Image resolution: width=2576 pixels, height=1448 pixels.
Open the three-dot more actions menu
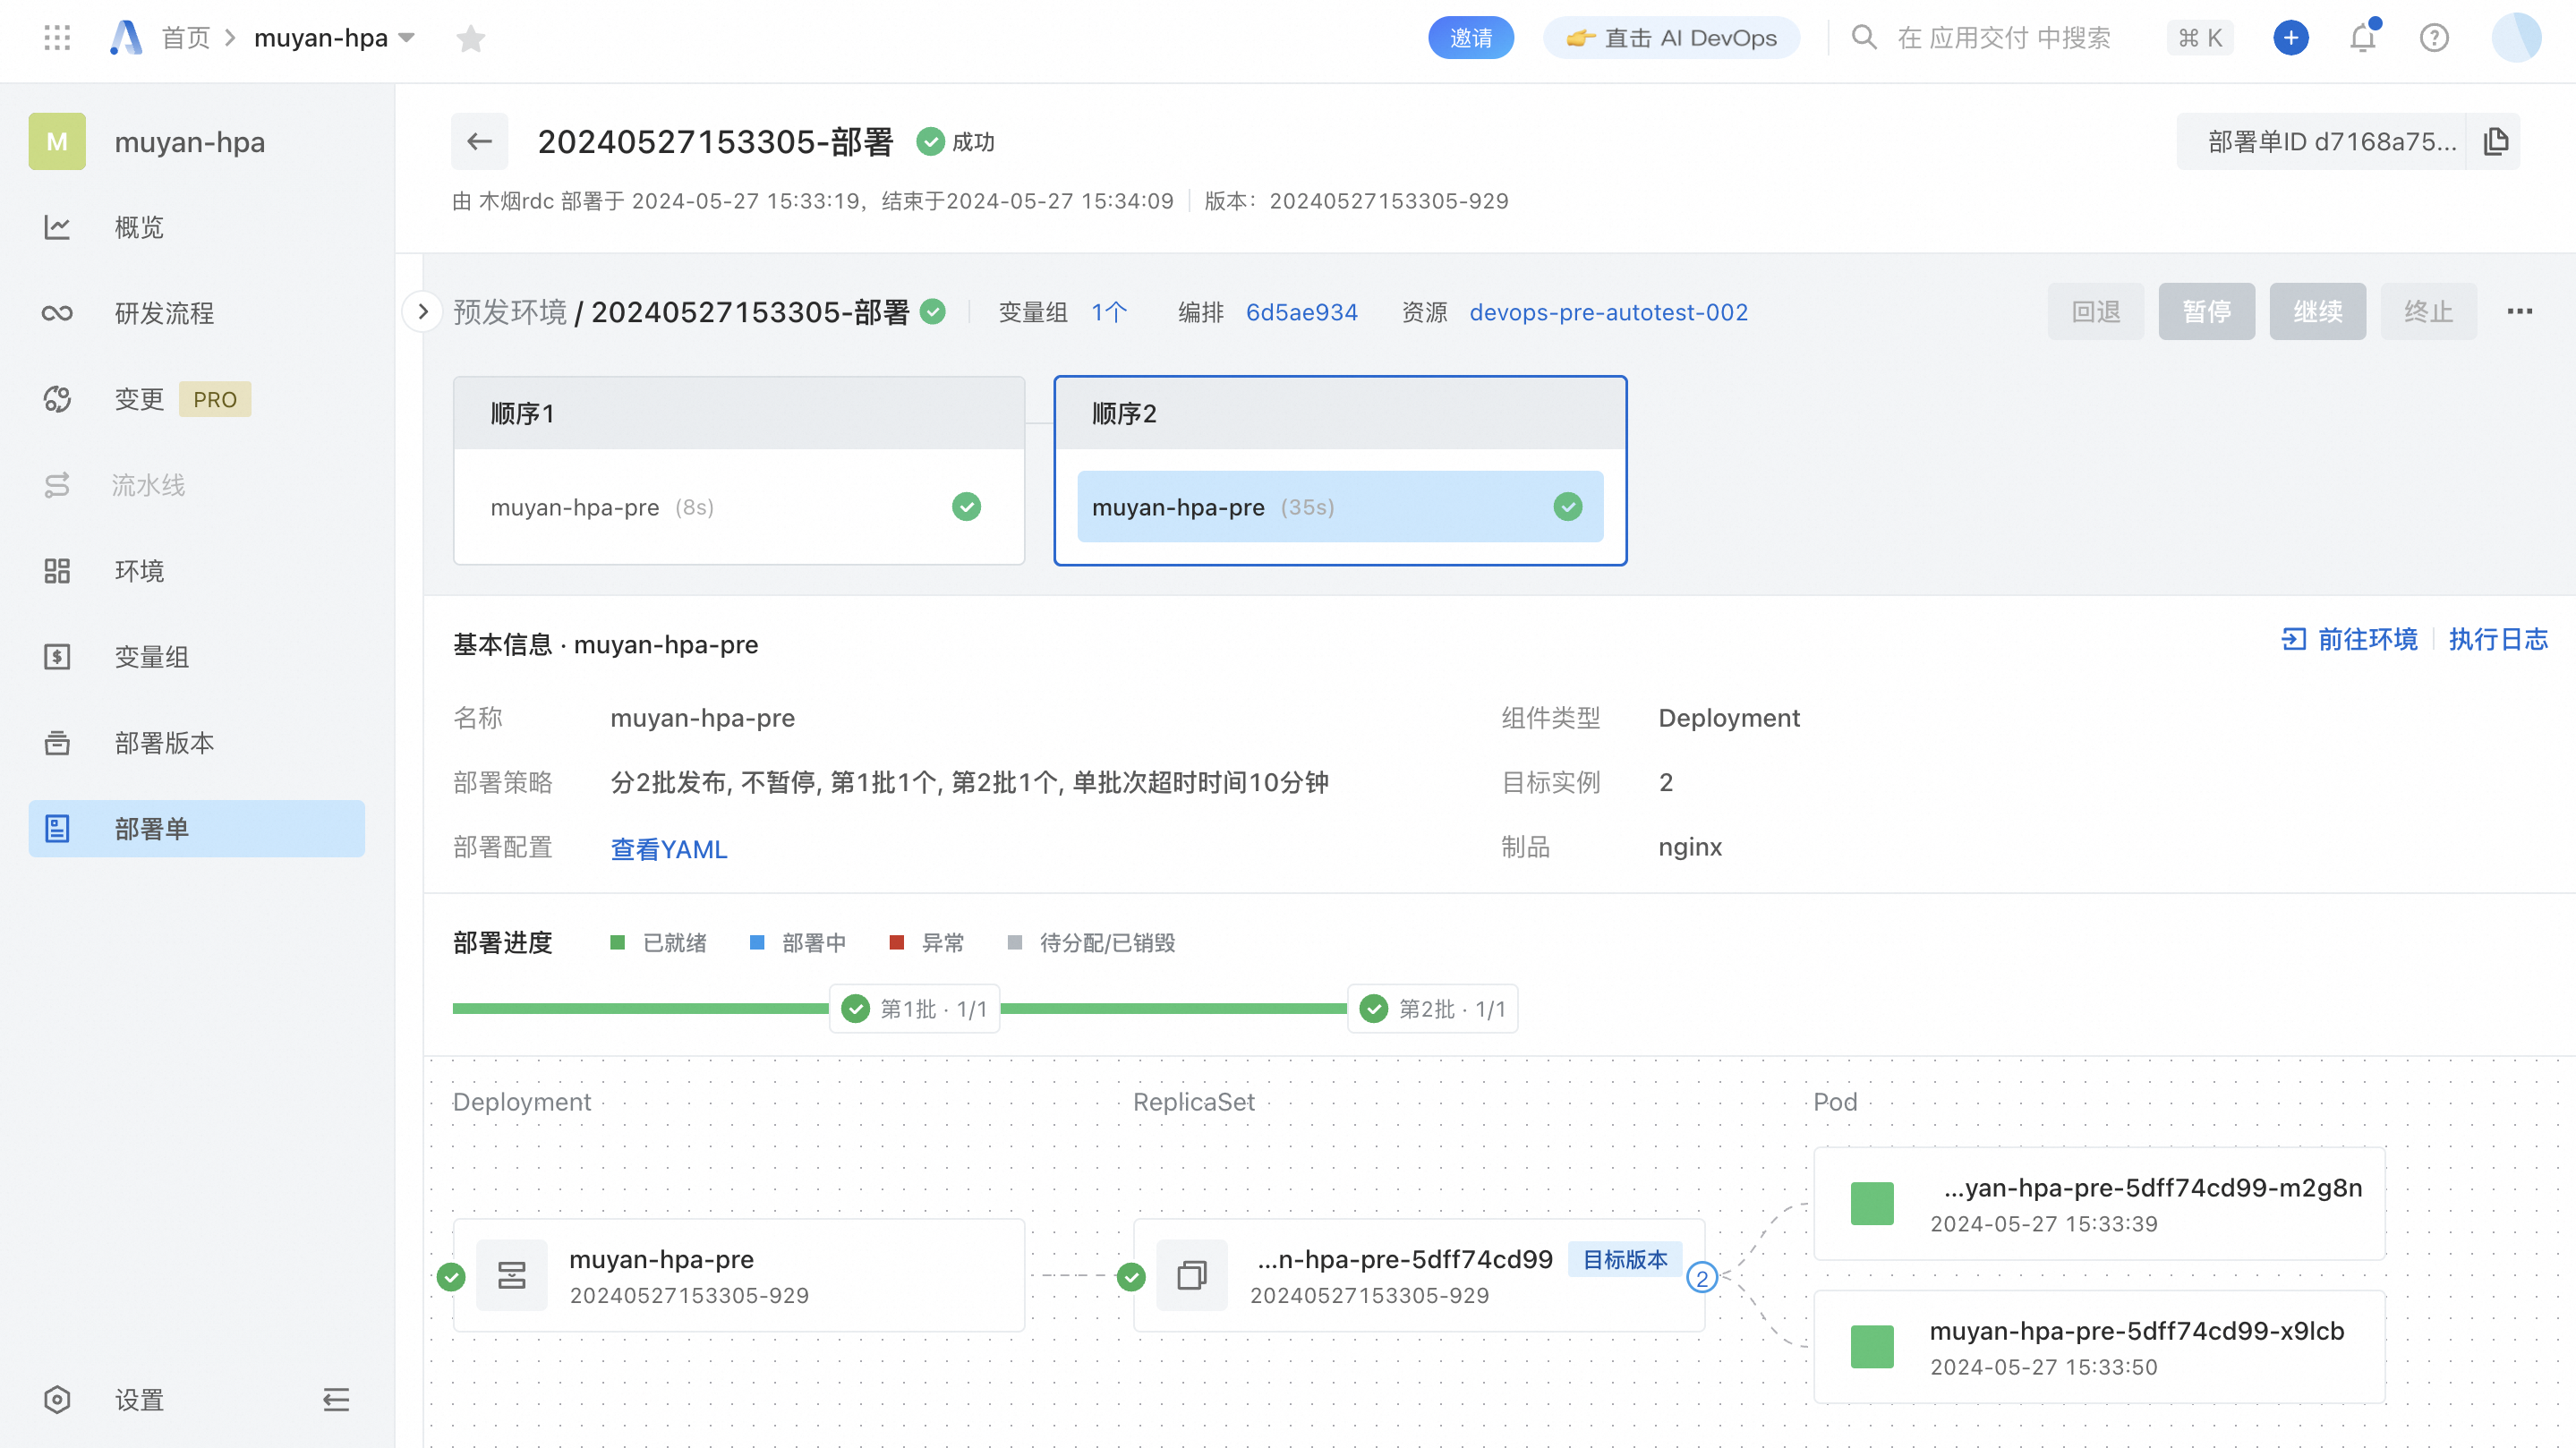click(2519, 312)
